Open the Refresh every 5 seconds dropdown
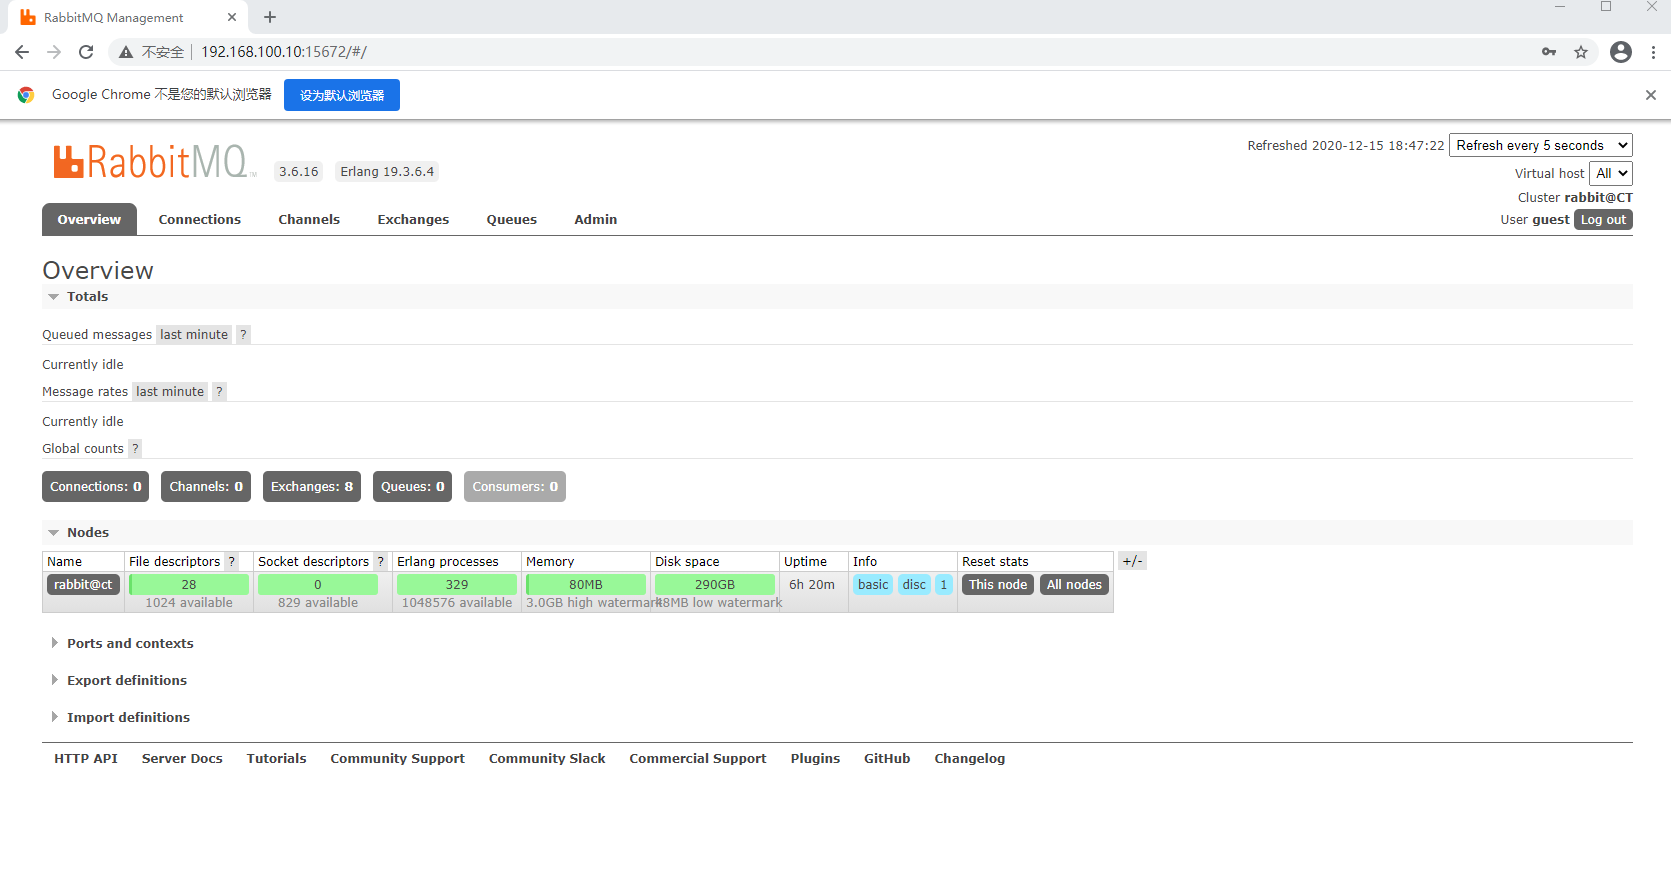This screenshot has width=1671, height=869. (x=1540, y=145)
